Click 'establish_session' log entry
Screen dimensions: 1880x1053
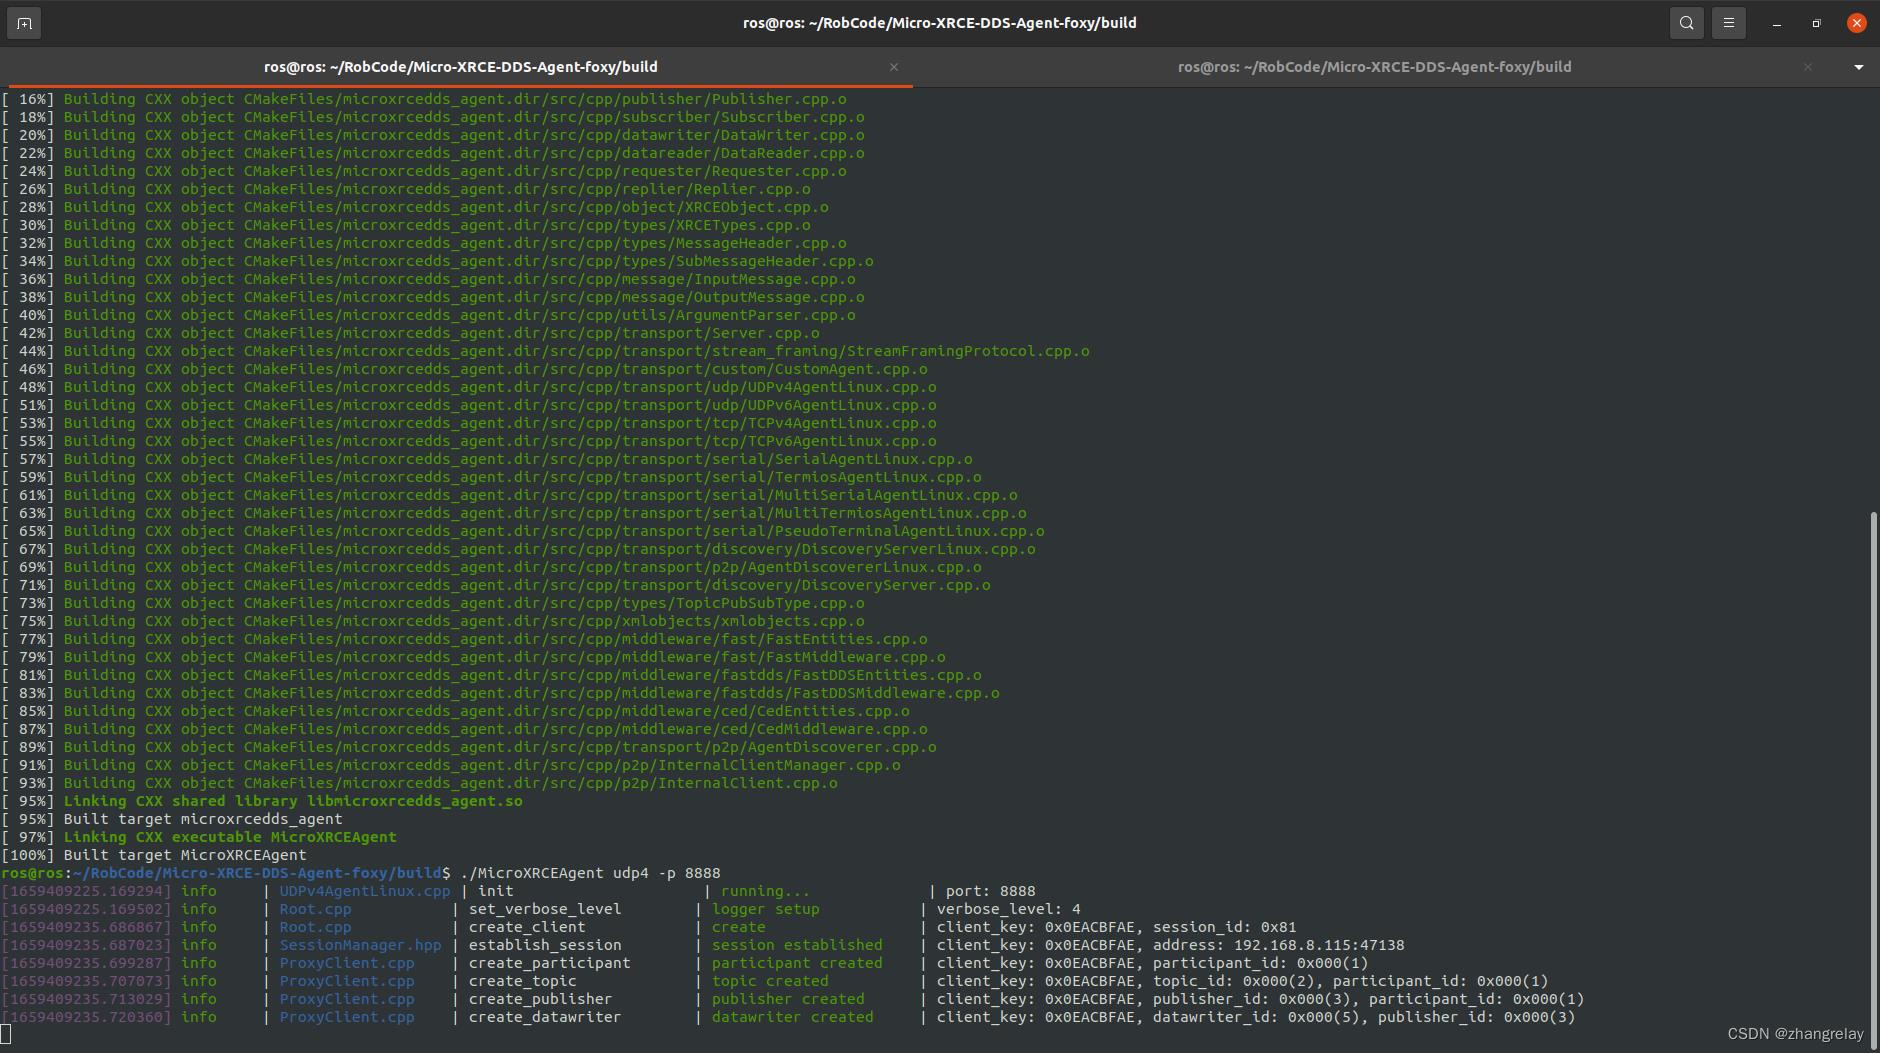pos(545,945)
